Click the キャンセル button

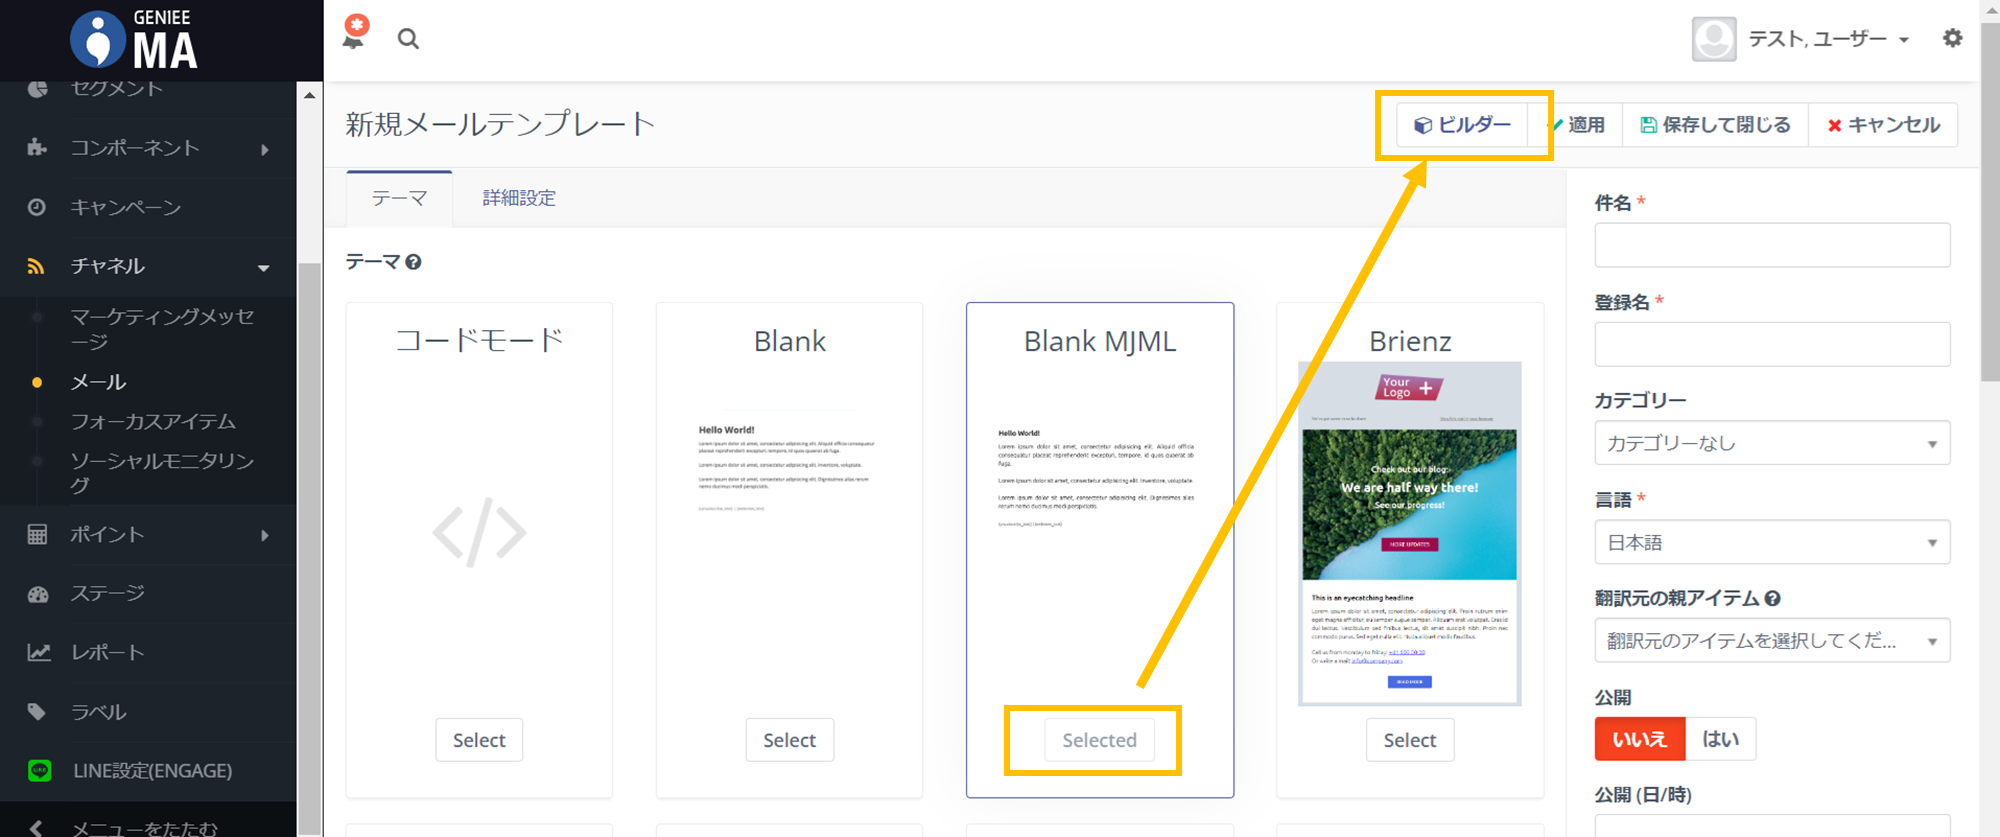point(1883,125)
